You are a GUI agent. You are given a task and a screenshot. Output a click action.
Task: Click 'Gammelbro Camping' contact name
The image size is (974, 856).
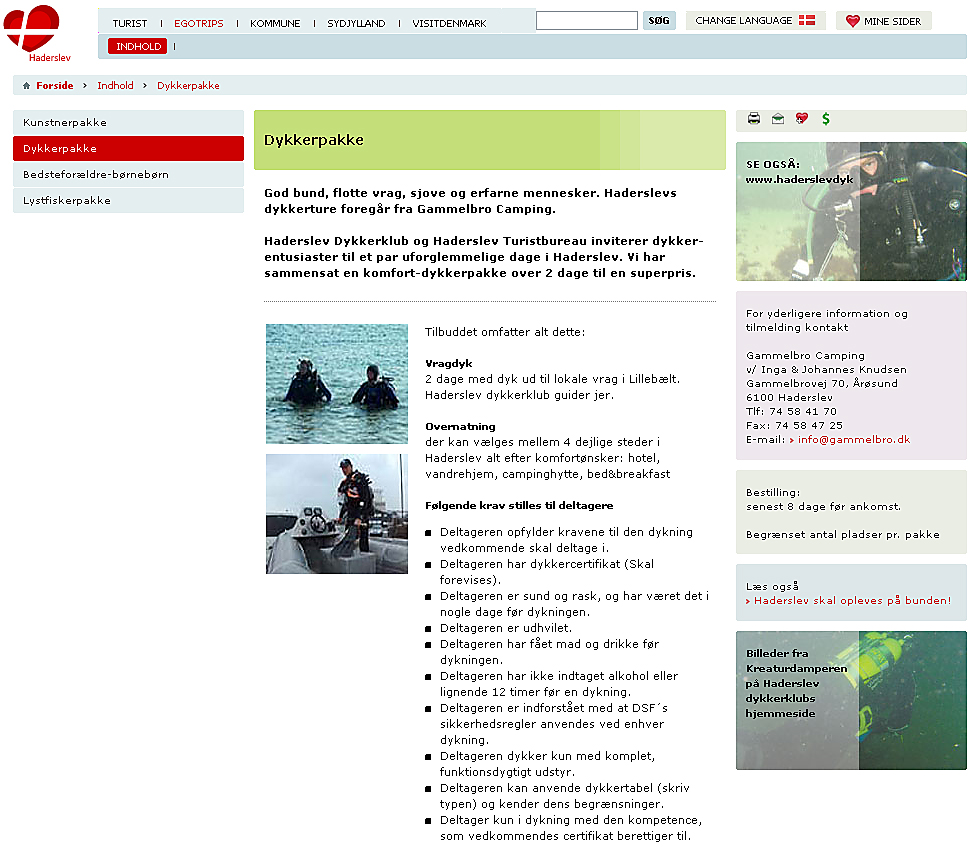coord(805,355)
